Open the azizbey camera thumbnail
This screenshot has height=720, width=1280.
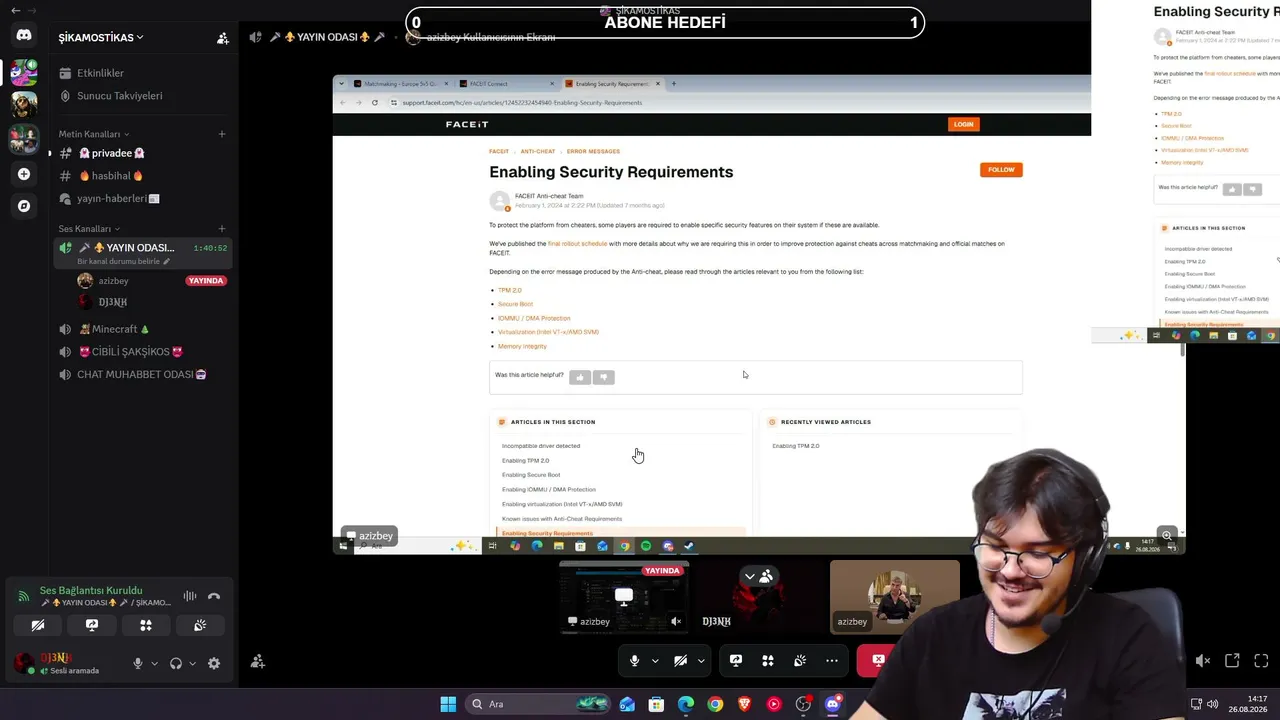tap(894, 597)
